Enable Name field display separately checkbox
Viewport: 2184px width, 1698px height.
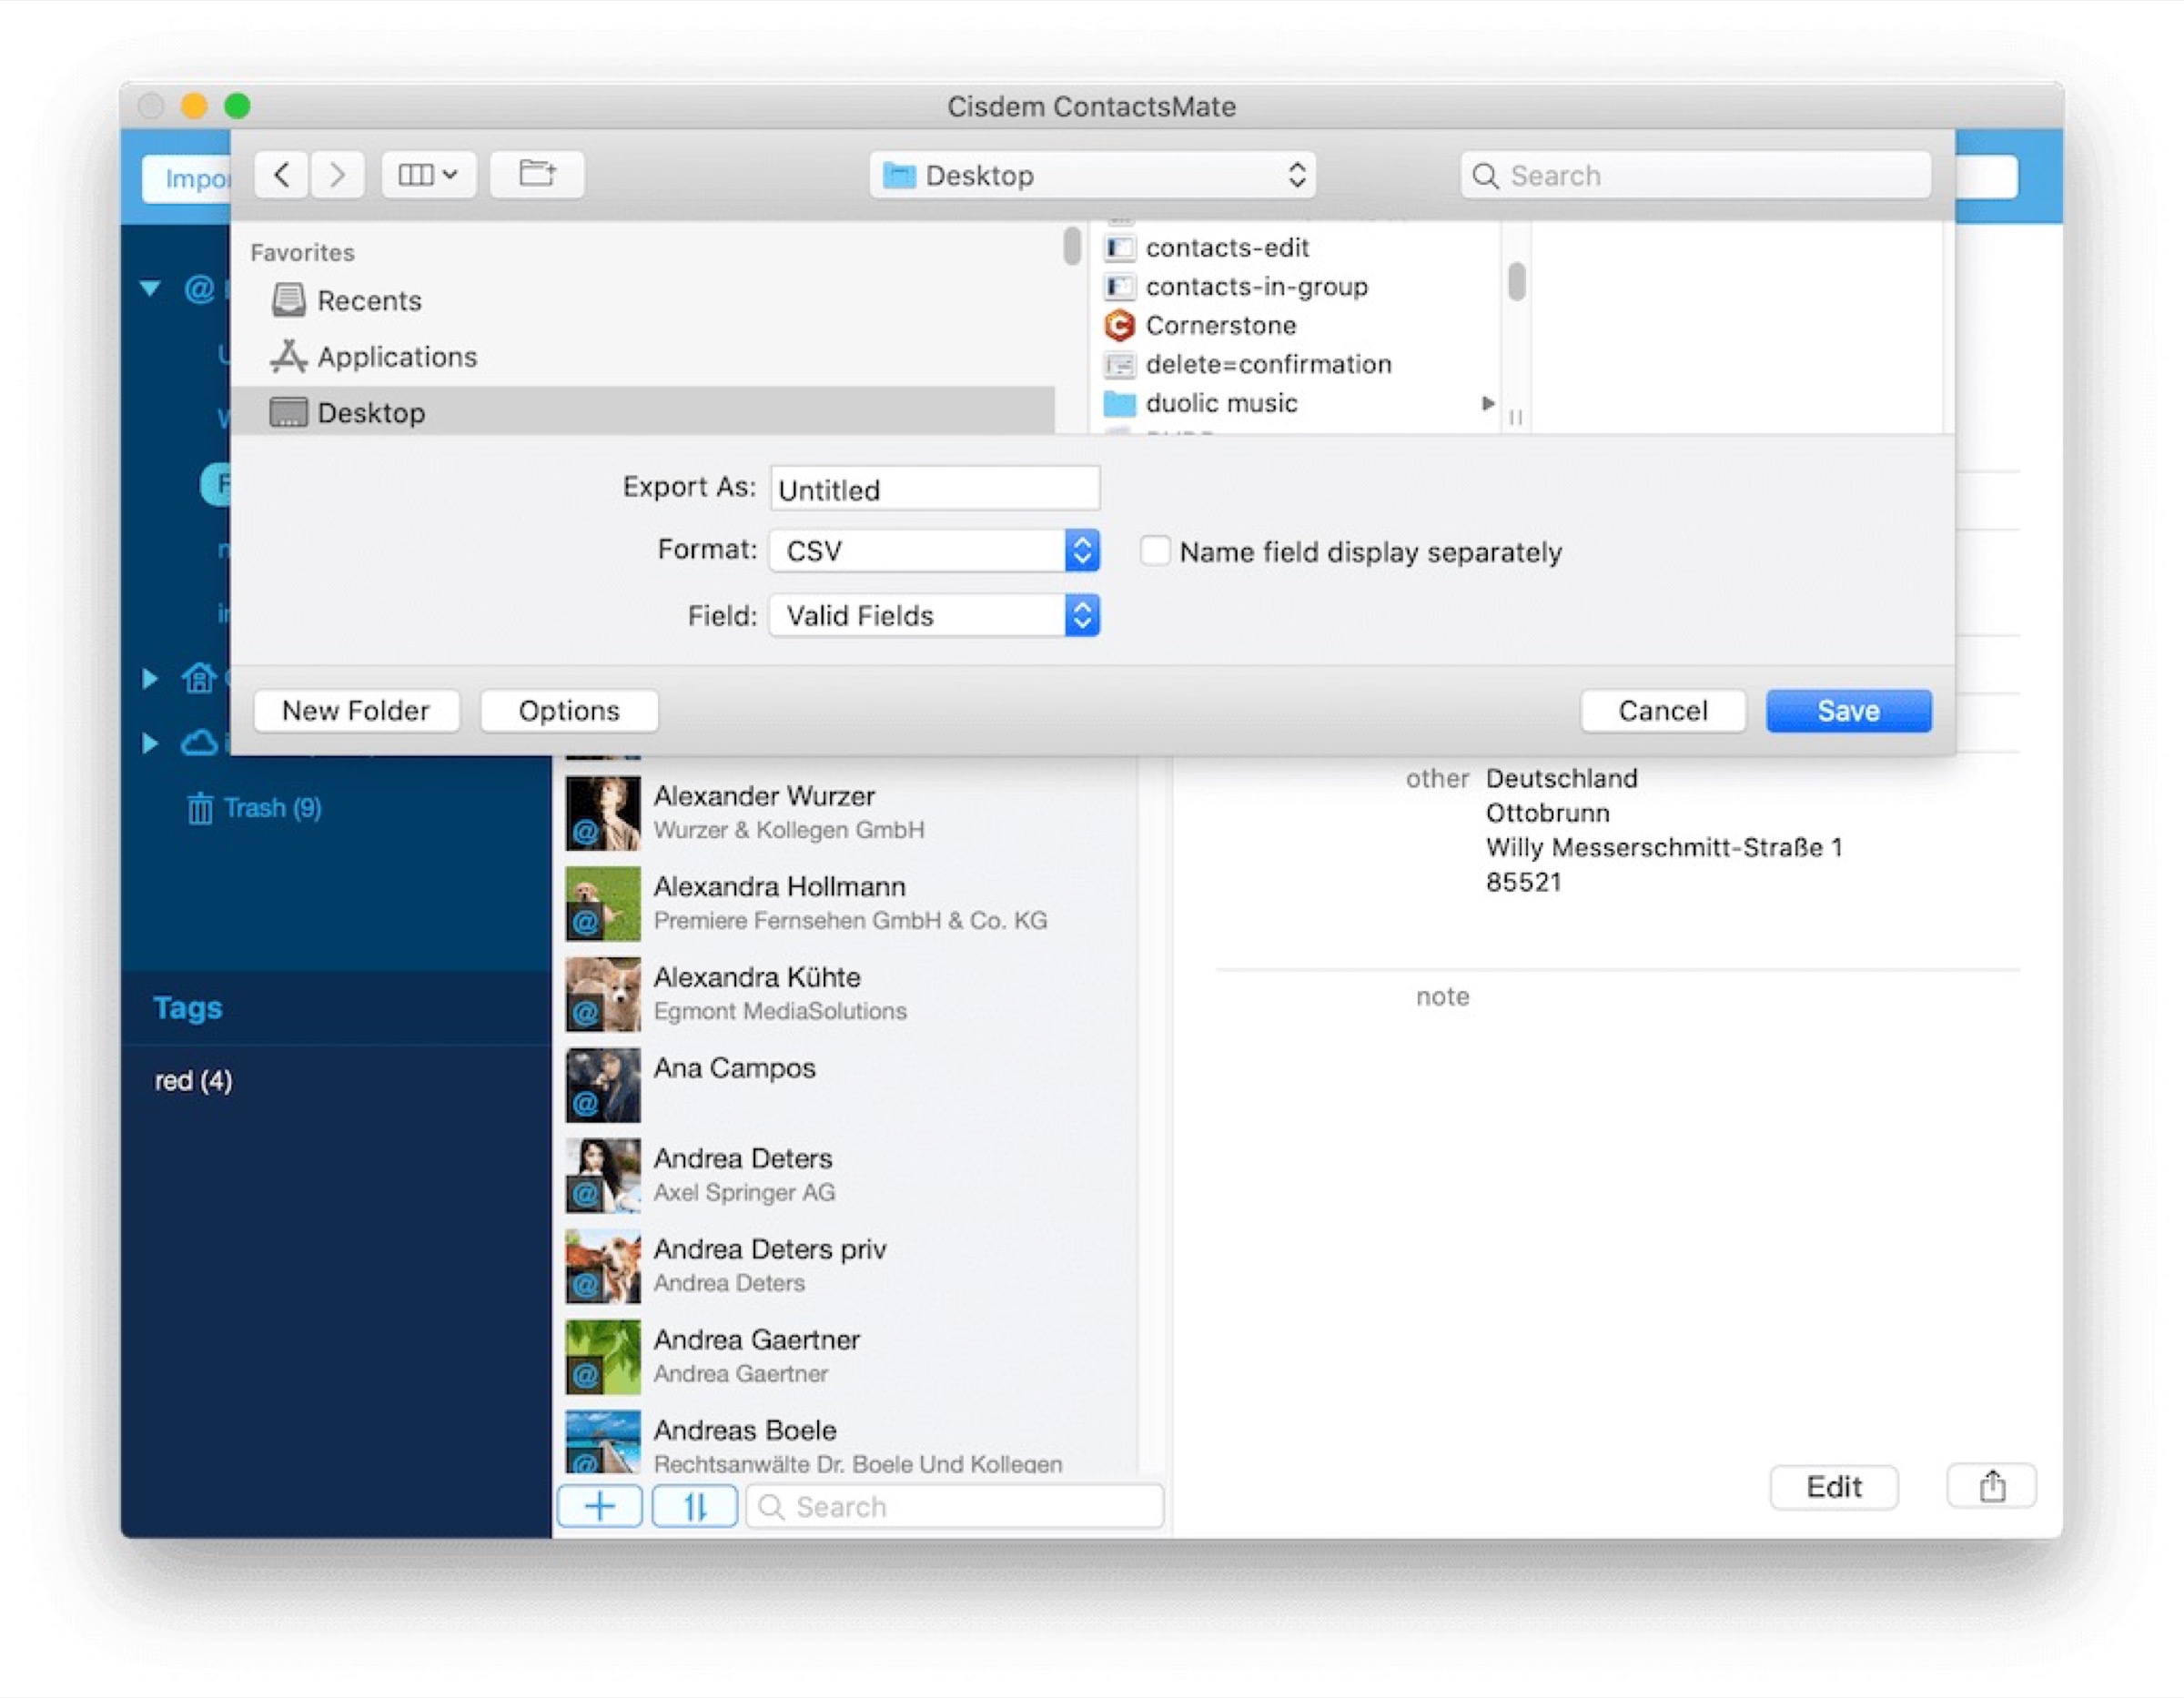point(1155,551)
